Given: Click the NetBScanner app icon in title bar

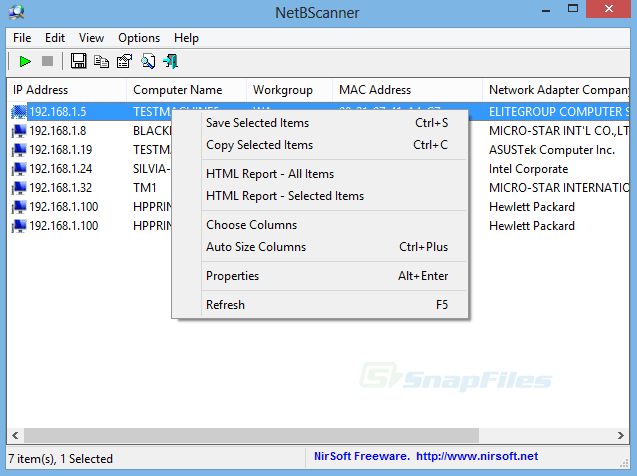Looking at the screenshot, I should click(16, 11).
